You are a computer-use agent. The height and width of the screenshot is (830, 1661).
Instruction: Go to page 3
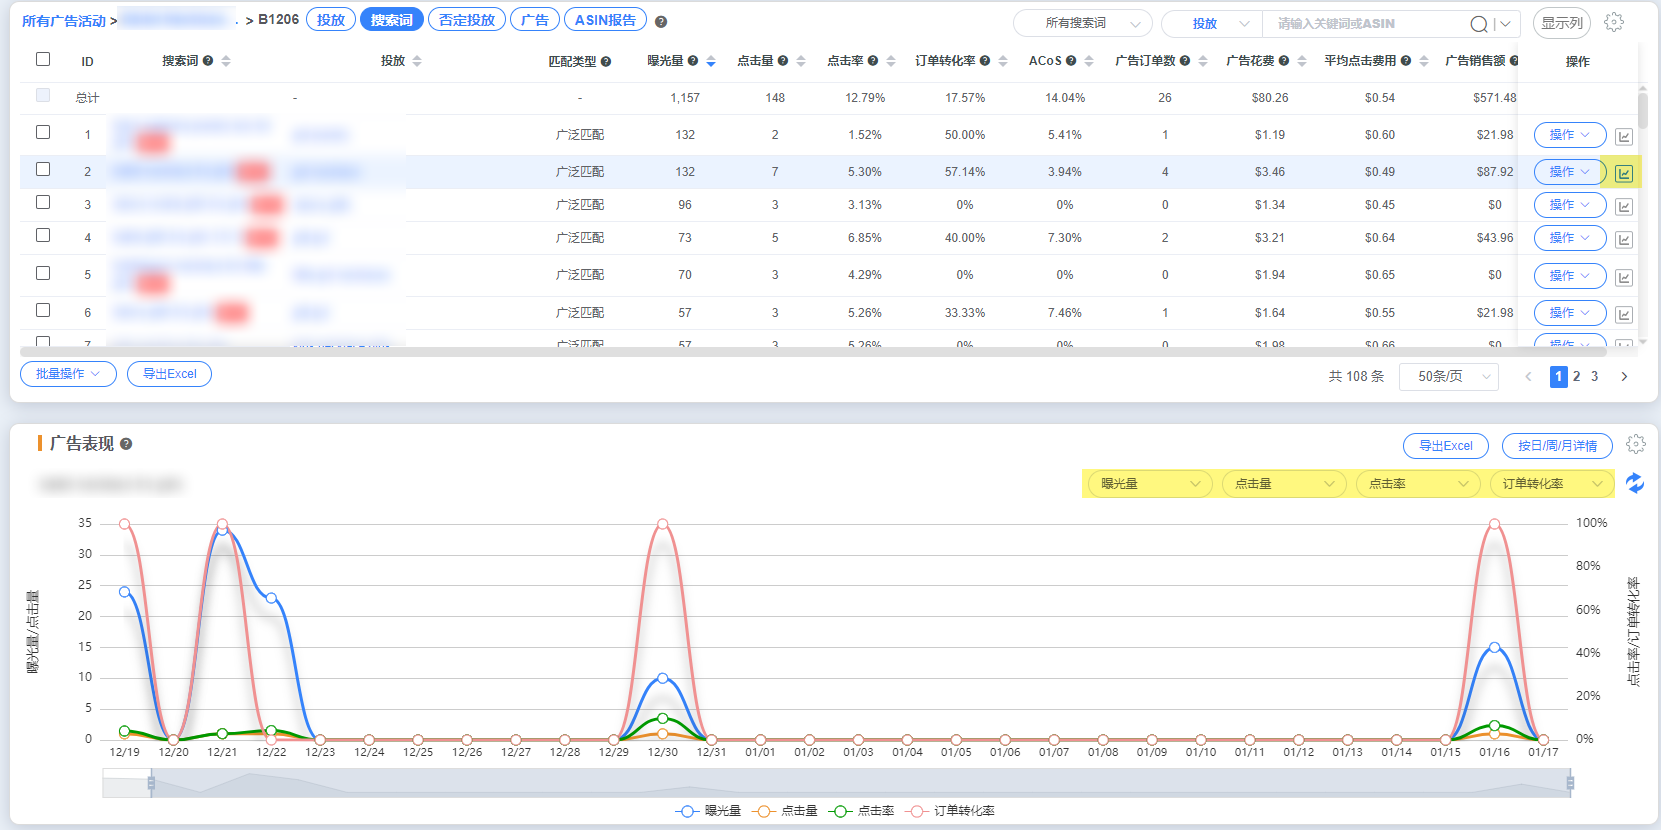[x=1595, y=377]
